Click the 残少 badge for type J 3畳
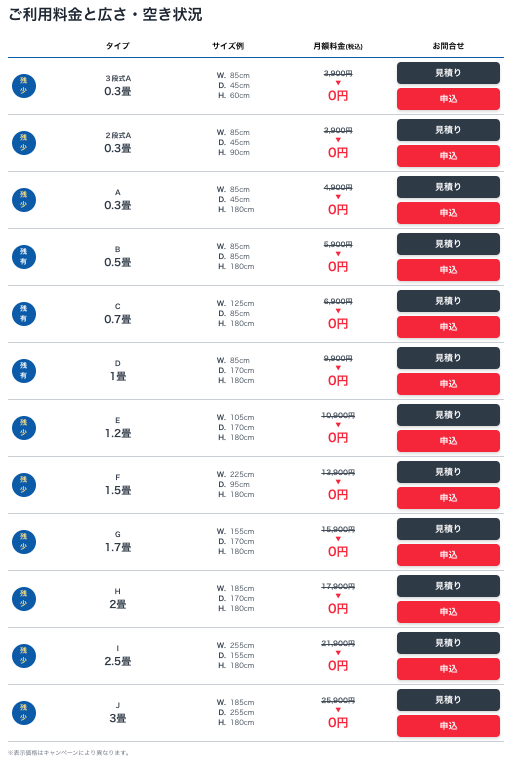512x766 pixels. [x=23, y=713]
